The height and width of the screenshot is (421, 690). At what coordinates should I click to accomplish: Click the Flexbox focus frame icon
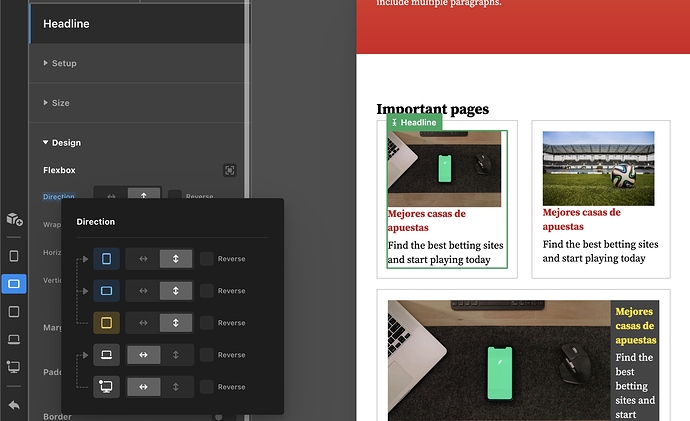(x=230, y=170)
